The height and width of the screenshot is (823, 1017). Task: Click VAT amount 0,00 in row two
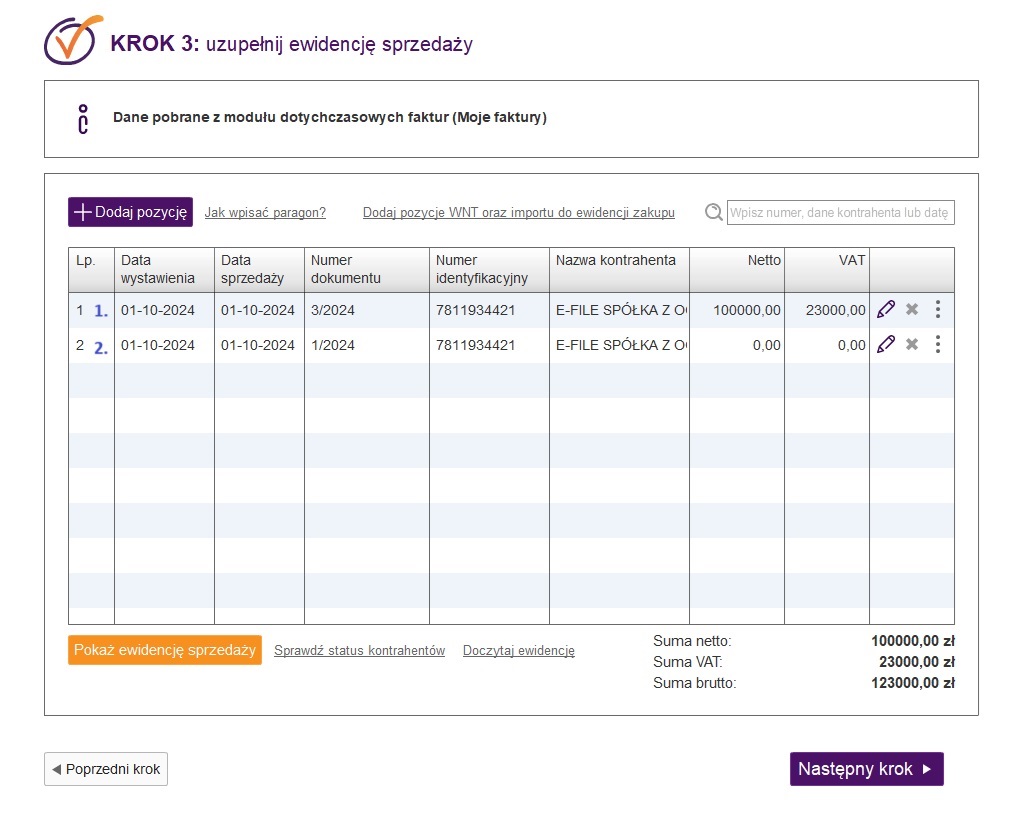(852, 346)
